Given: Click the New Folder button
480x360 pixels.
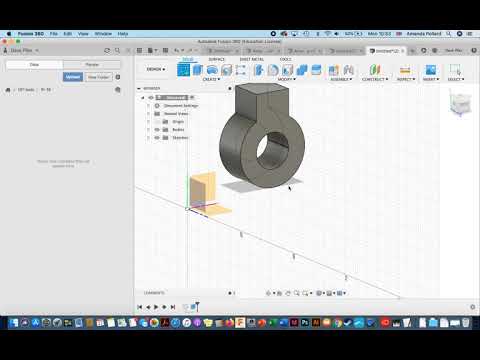Looking at the screenshot, I should [x=98, y=77].
